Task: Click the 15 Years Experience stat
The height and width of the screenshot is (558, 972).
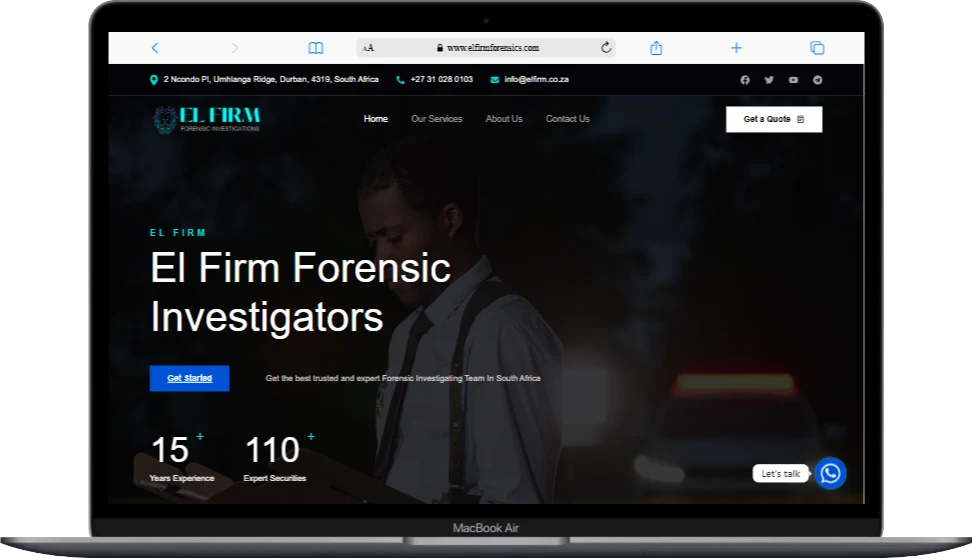Action: [x=182, y=458]
